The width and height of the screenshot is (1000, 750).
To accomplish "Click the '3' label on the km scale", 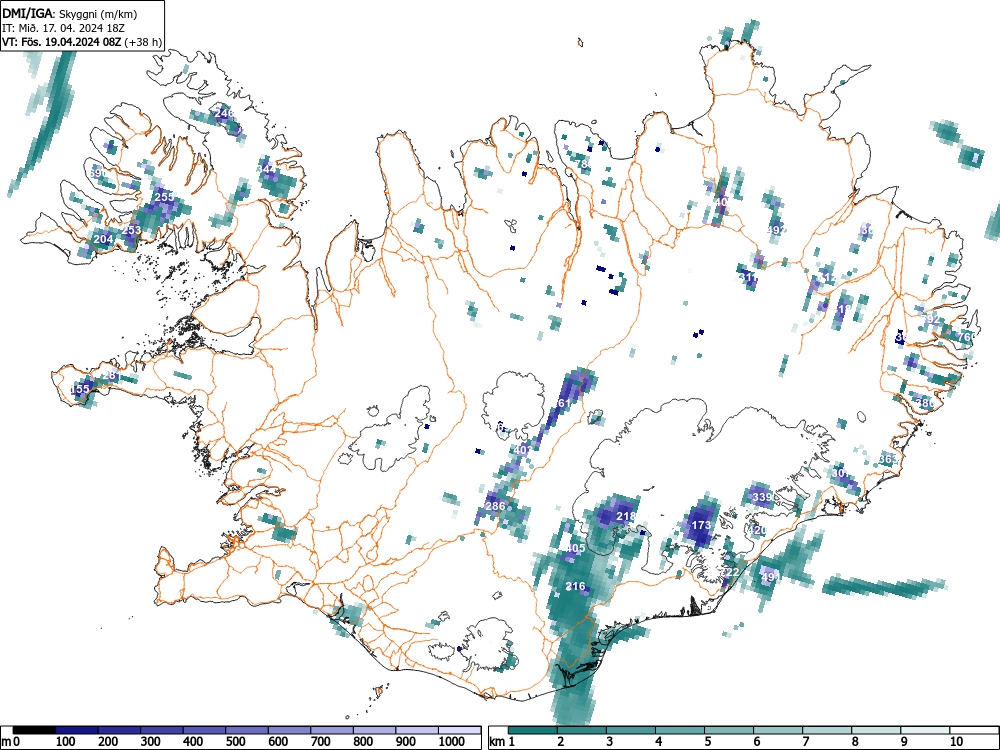I will coord(610,741).
